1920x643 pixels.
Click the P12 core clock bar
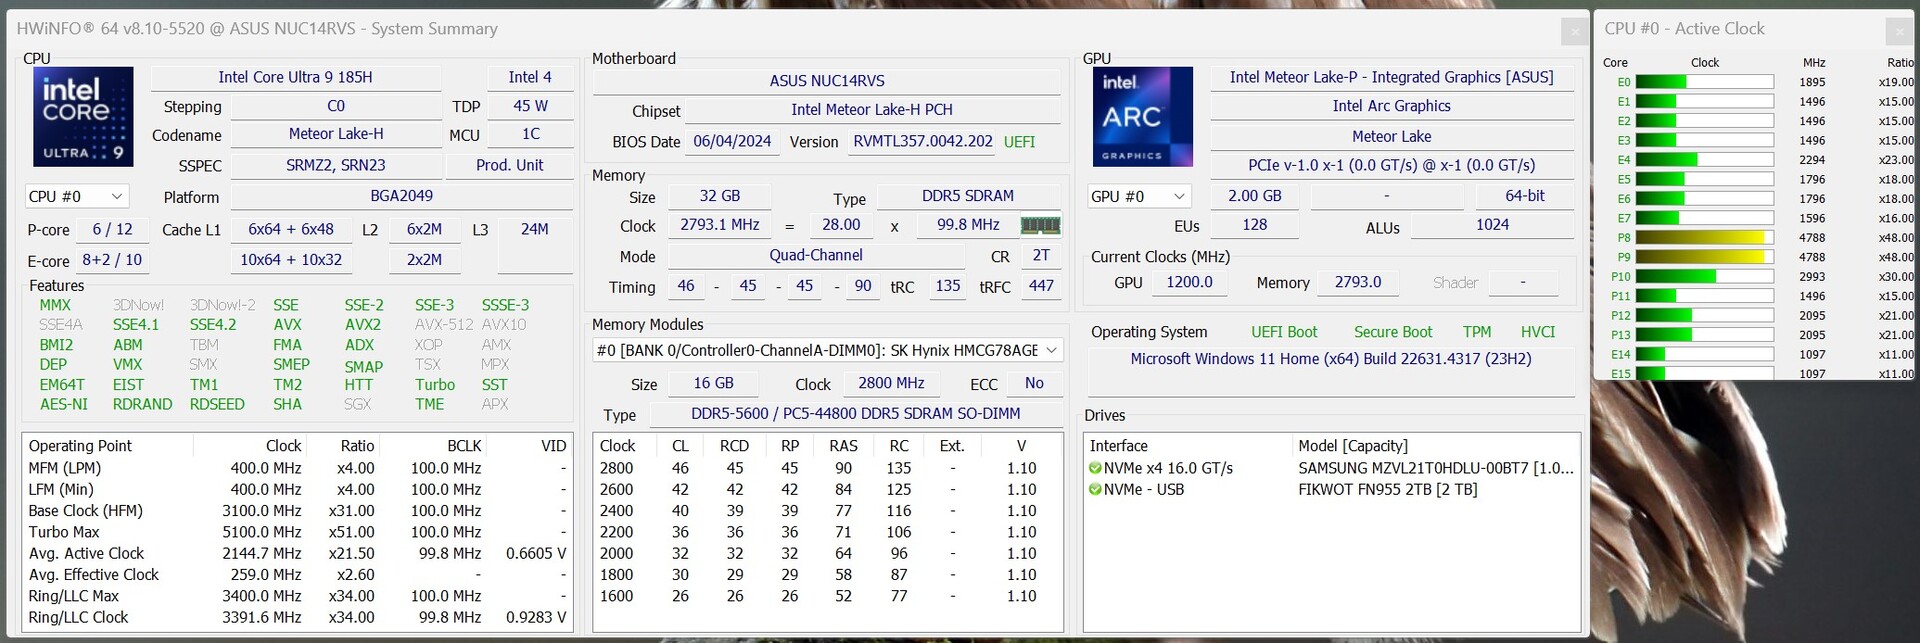(x=1704, y=316)
